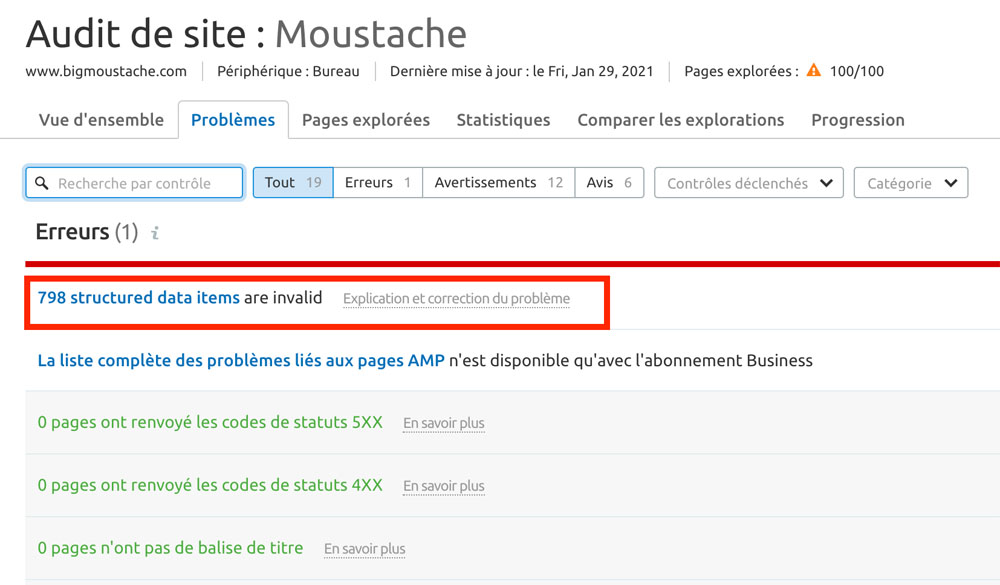Filter by Erreurs 1

coord(378,182)
